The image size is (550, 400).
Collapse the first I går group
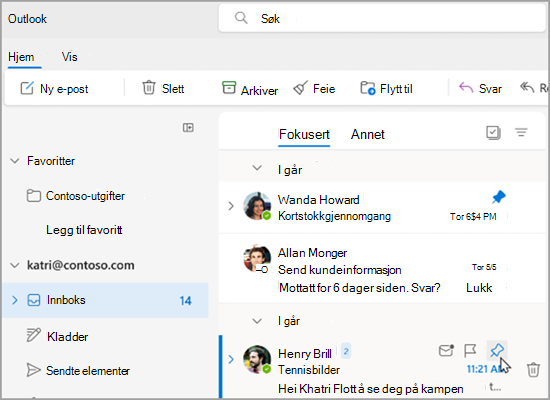pos(257,168)
